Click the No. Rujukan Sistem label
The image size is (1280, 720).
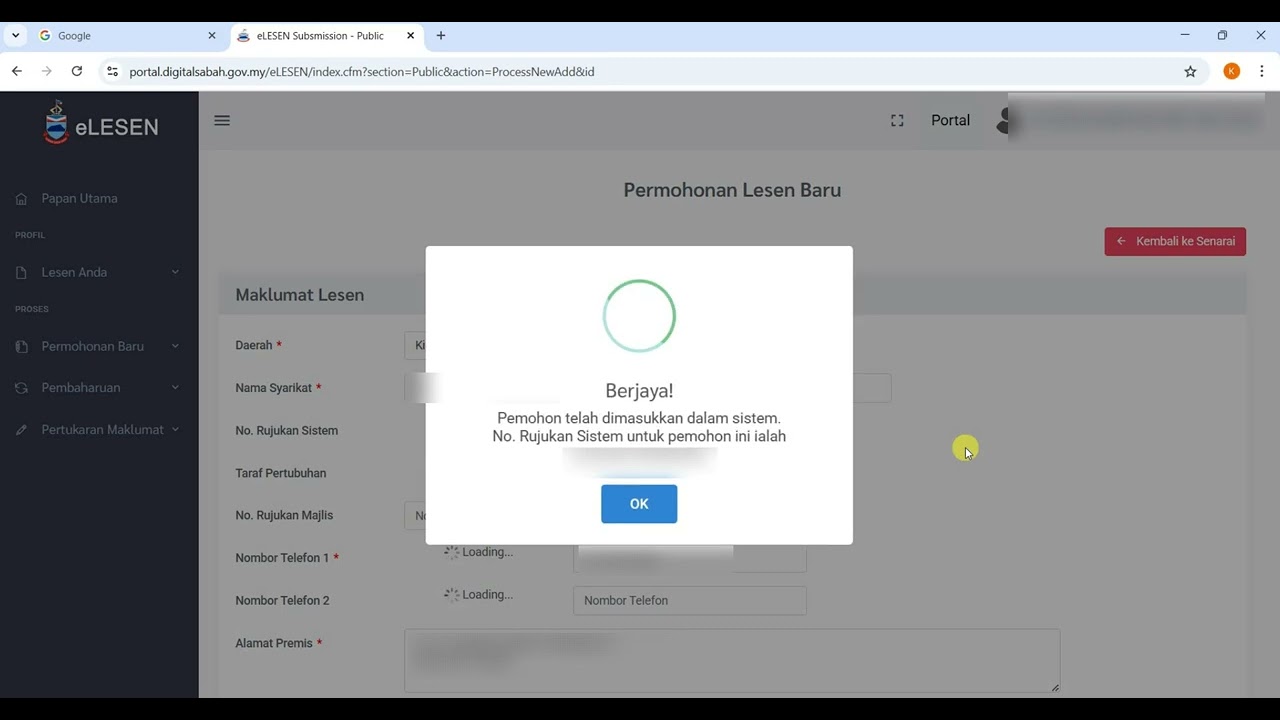[287, 430]
